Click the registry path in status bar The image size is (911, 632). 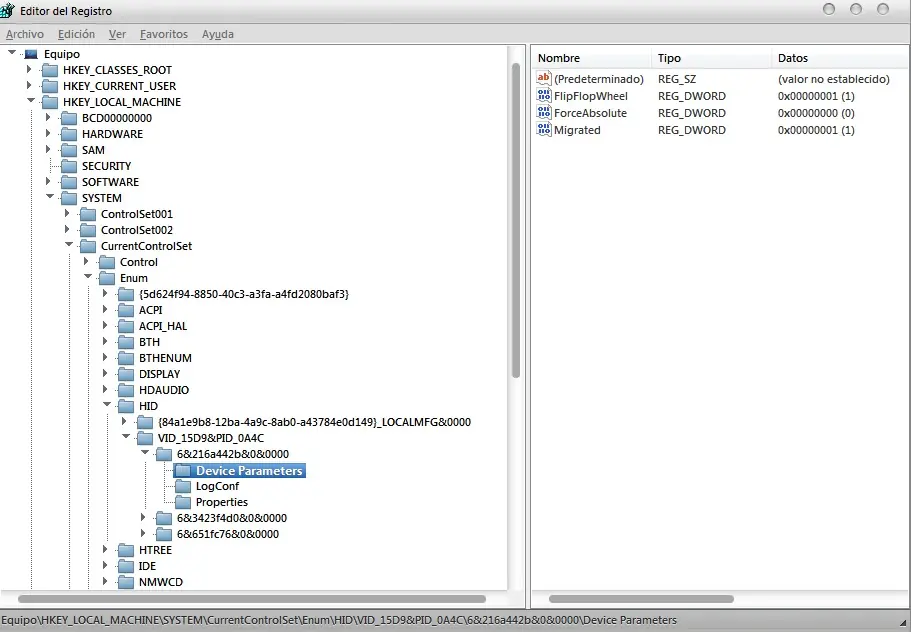coord(339,620)
